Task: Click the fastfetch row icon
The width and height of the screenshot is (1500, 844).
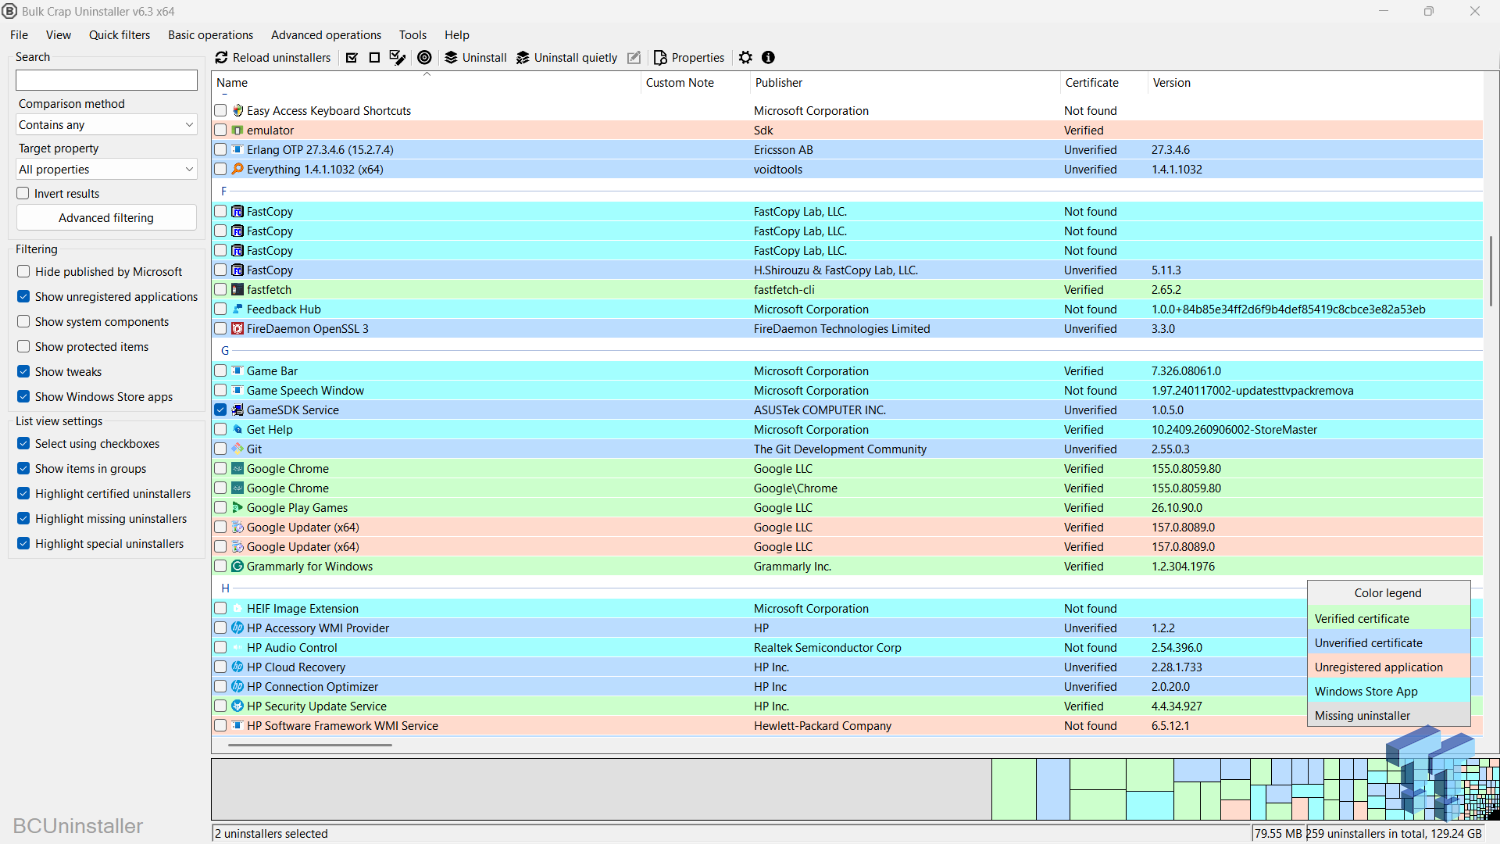Action: pos(238,290)
